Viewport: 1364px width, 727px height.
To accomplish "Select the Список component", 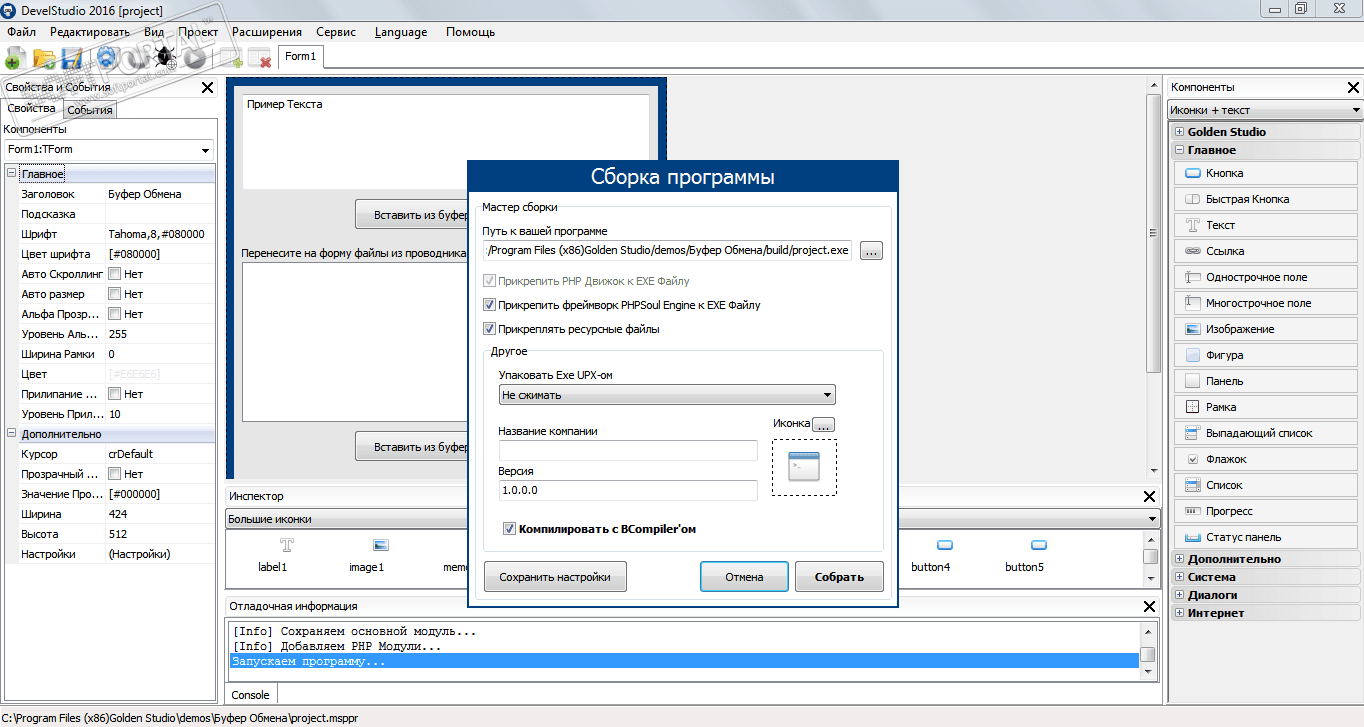I will point(1266,485).
